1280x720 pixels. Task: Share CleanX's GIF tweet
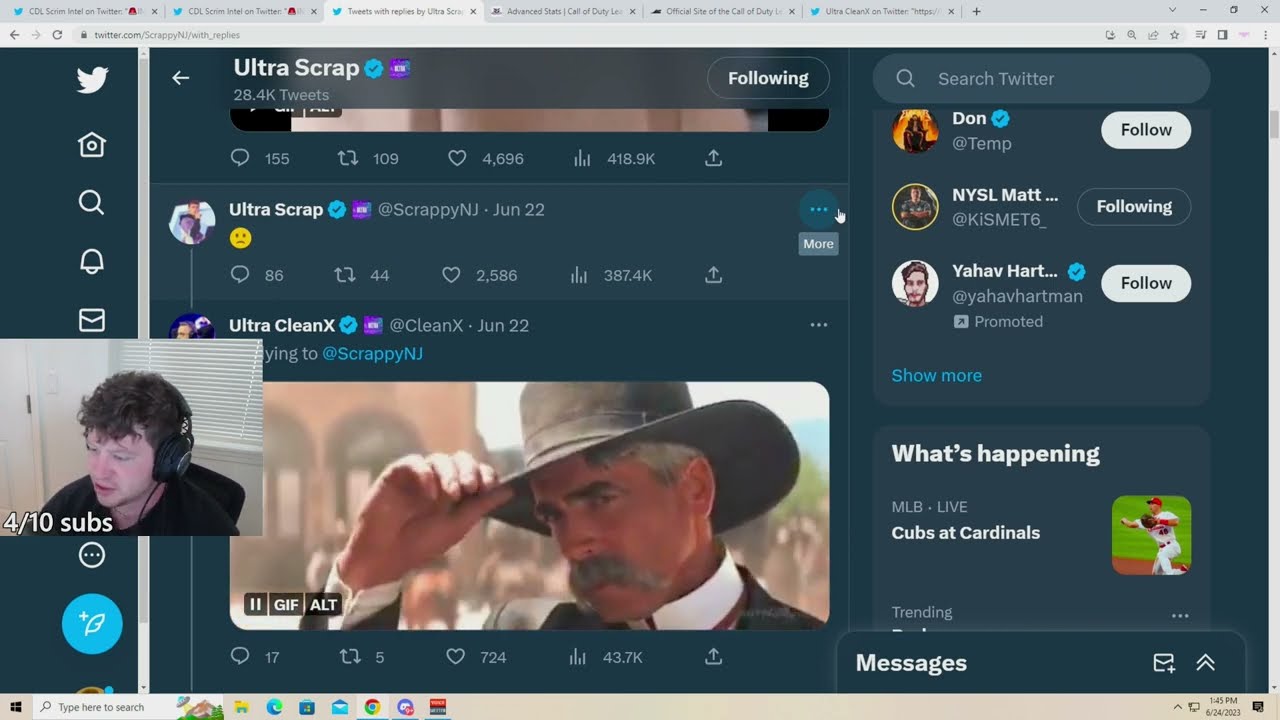pos(713,656)
